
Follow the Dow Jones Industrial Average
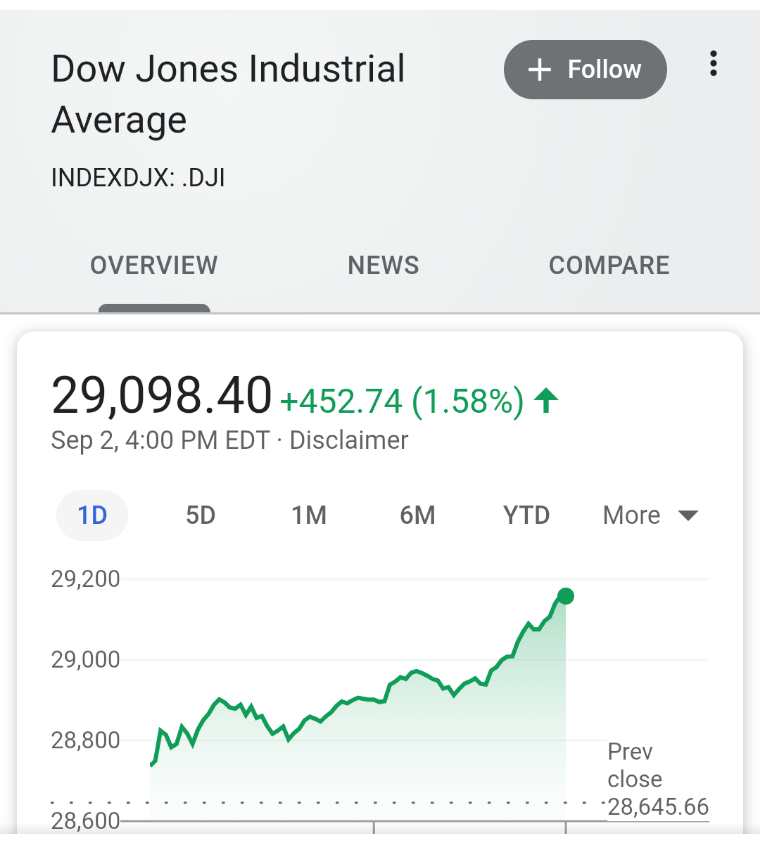pos(585,70)
